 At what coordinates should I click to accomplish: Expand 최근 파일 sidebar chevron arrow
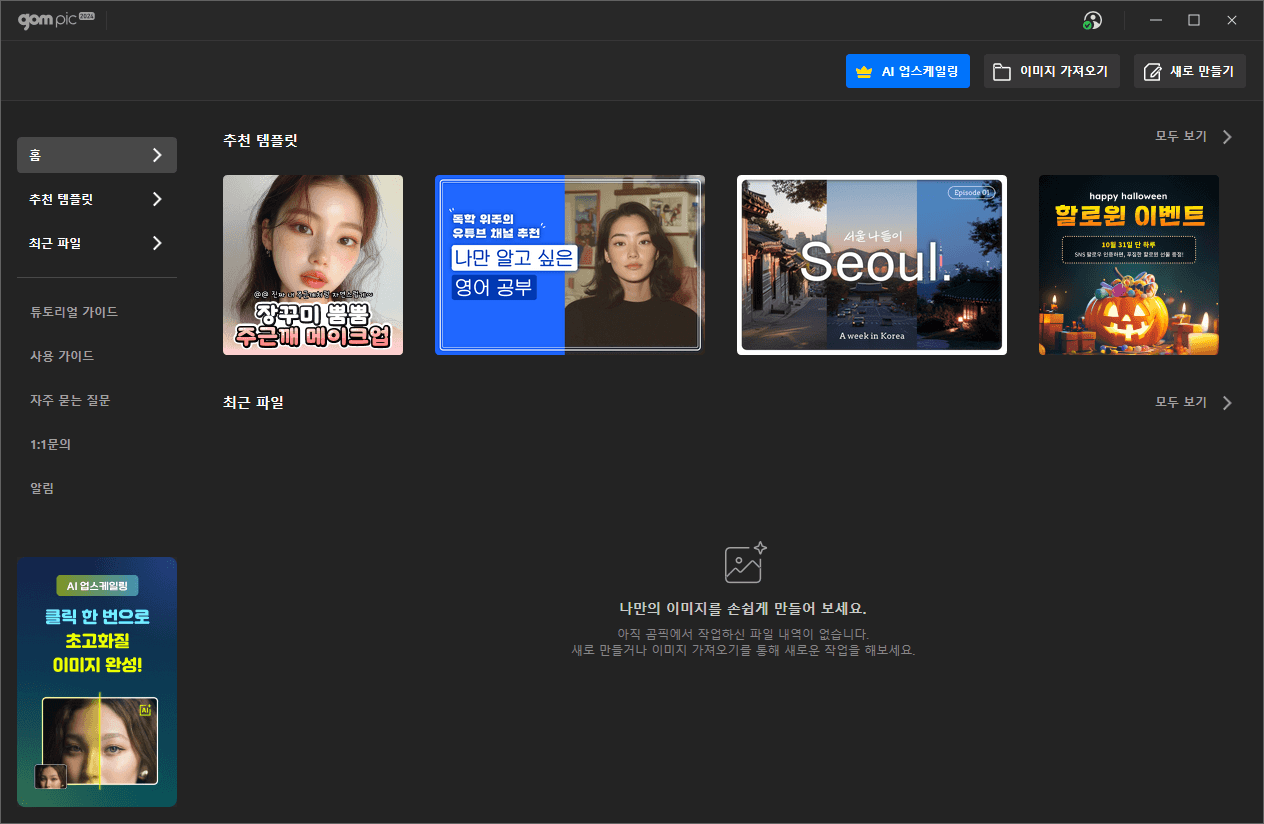click(x=157, y=243)
